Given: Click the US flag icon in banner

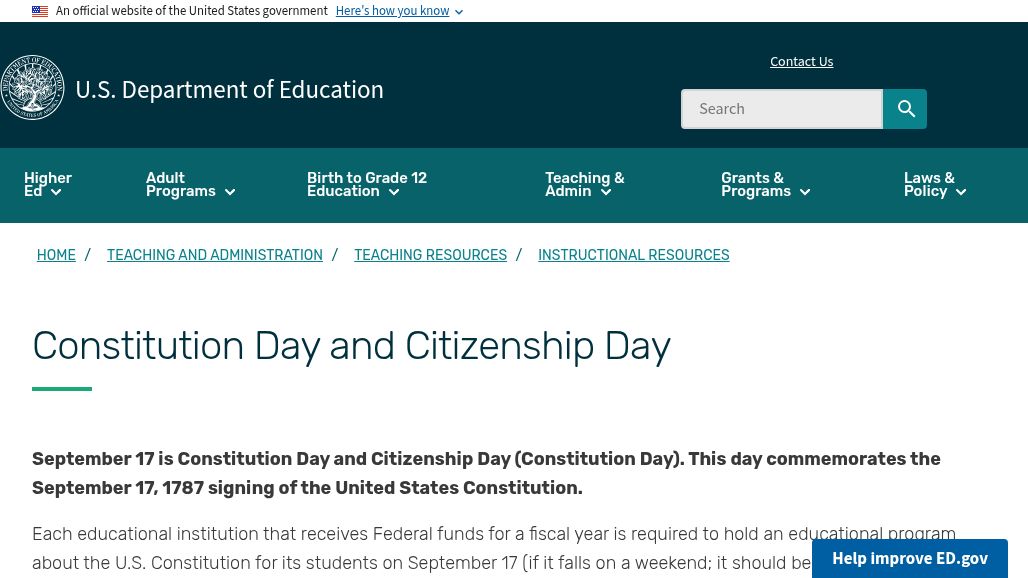Looking at the screenshot, I should point(40,12).
